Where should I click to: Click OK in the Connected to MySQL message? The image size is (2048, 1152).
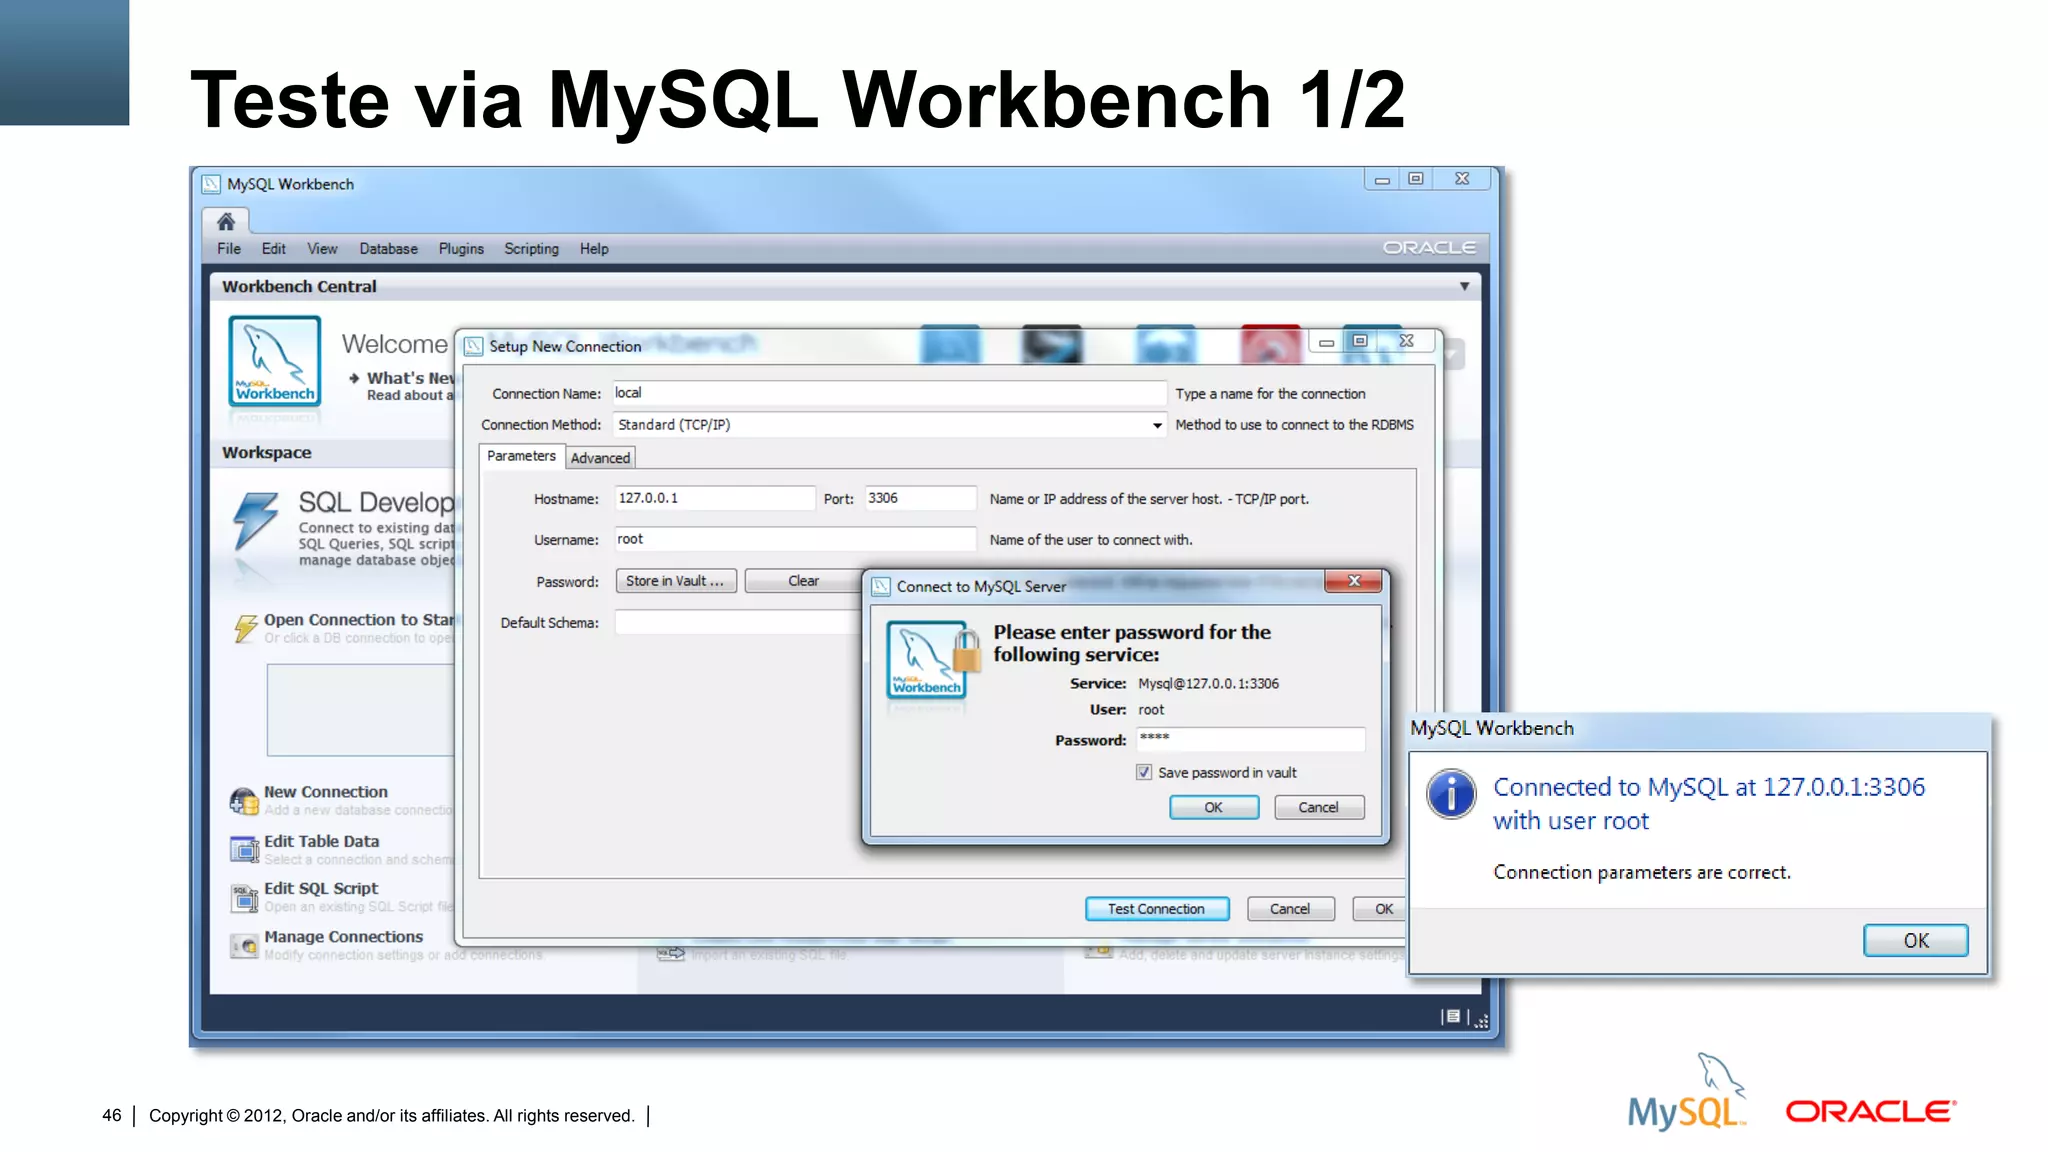[x=1915, y=941]
